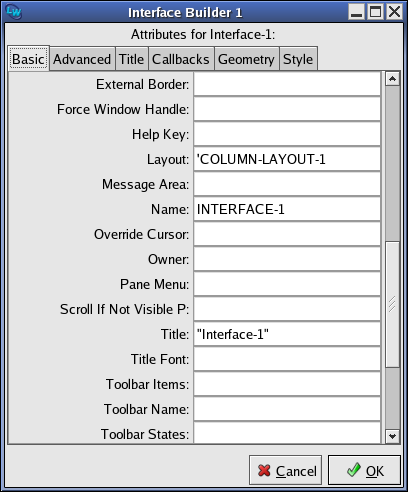Click the red X Cancel icon

click(x=264, y=471)
